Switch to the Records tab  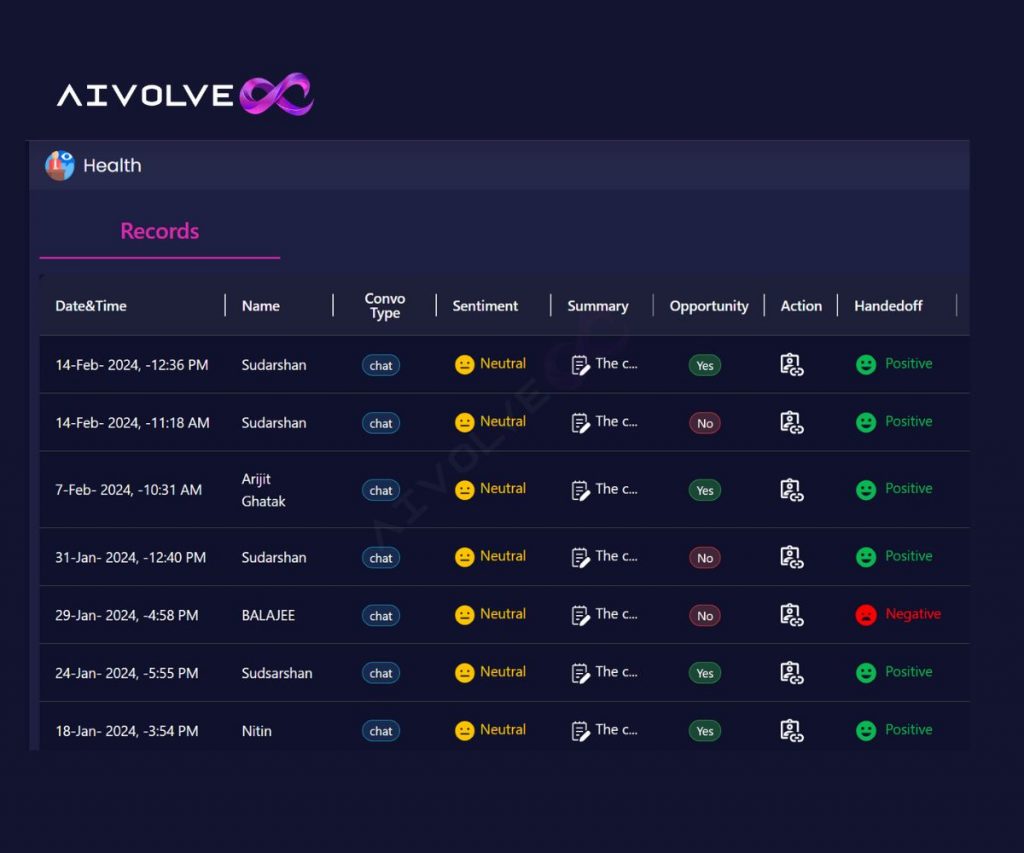click(x=159, y=231)
